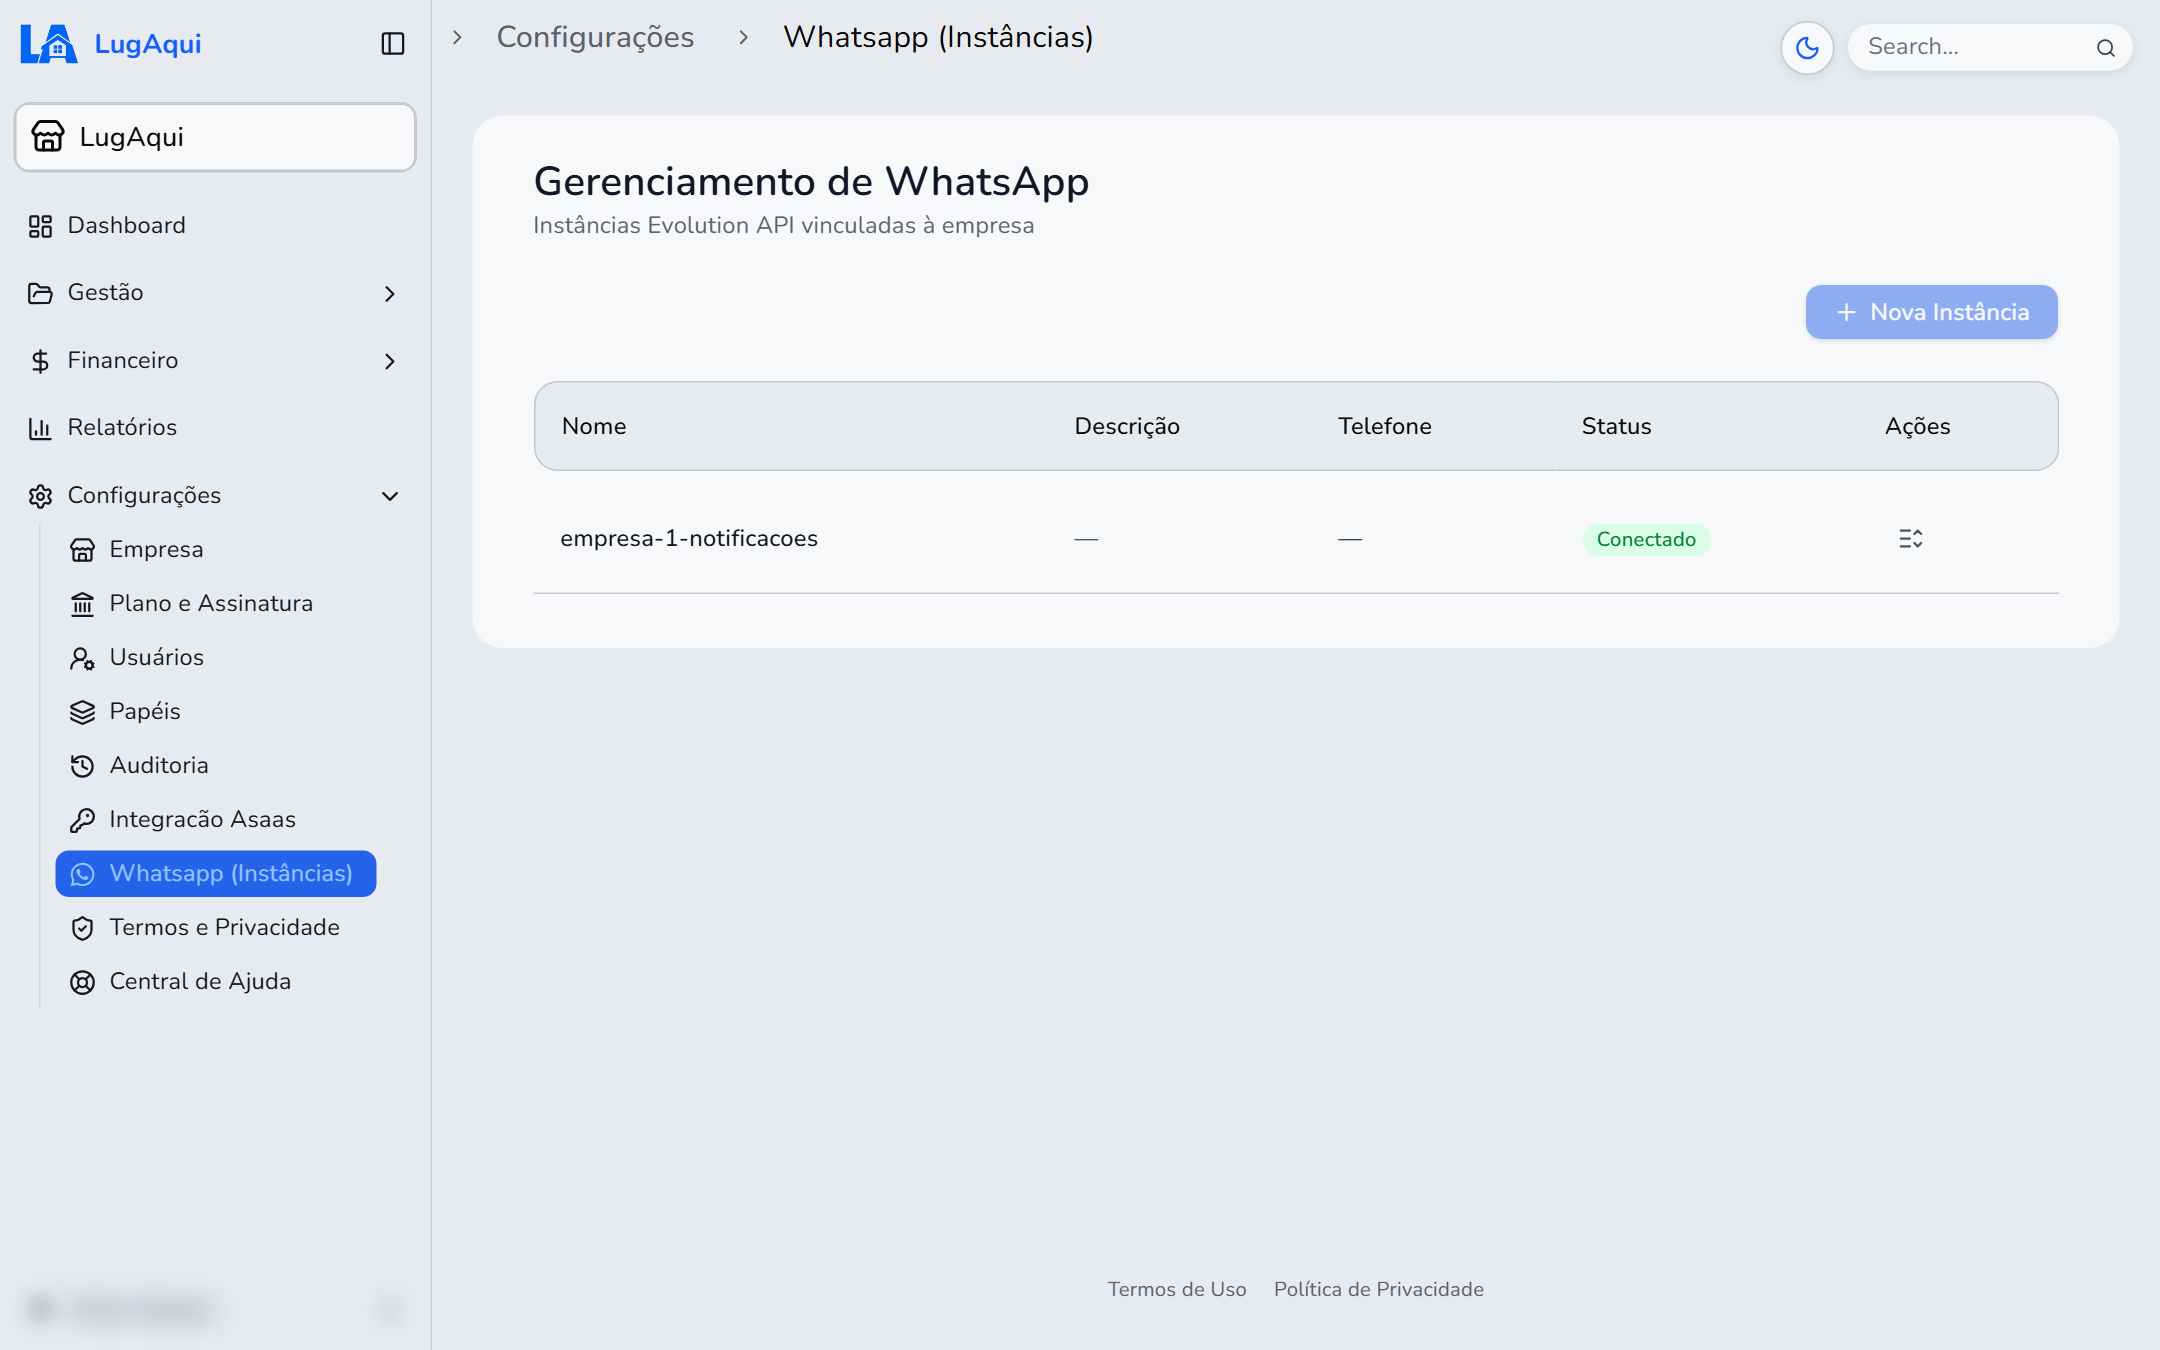This screenshot has width=2160, height=1350.
Task: Click the Descrição column header
Action: pos(1127,426)
